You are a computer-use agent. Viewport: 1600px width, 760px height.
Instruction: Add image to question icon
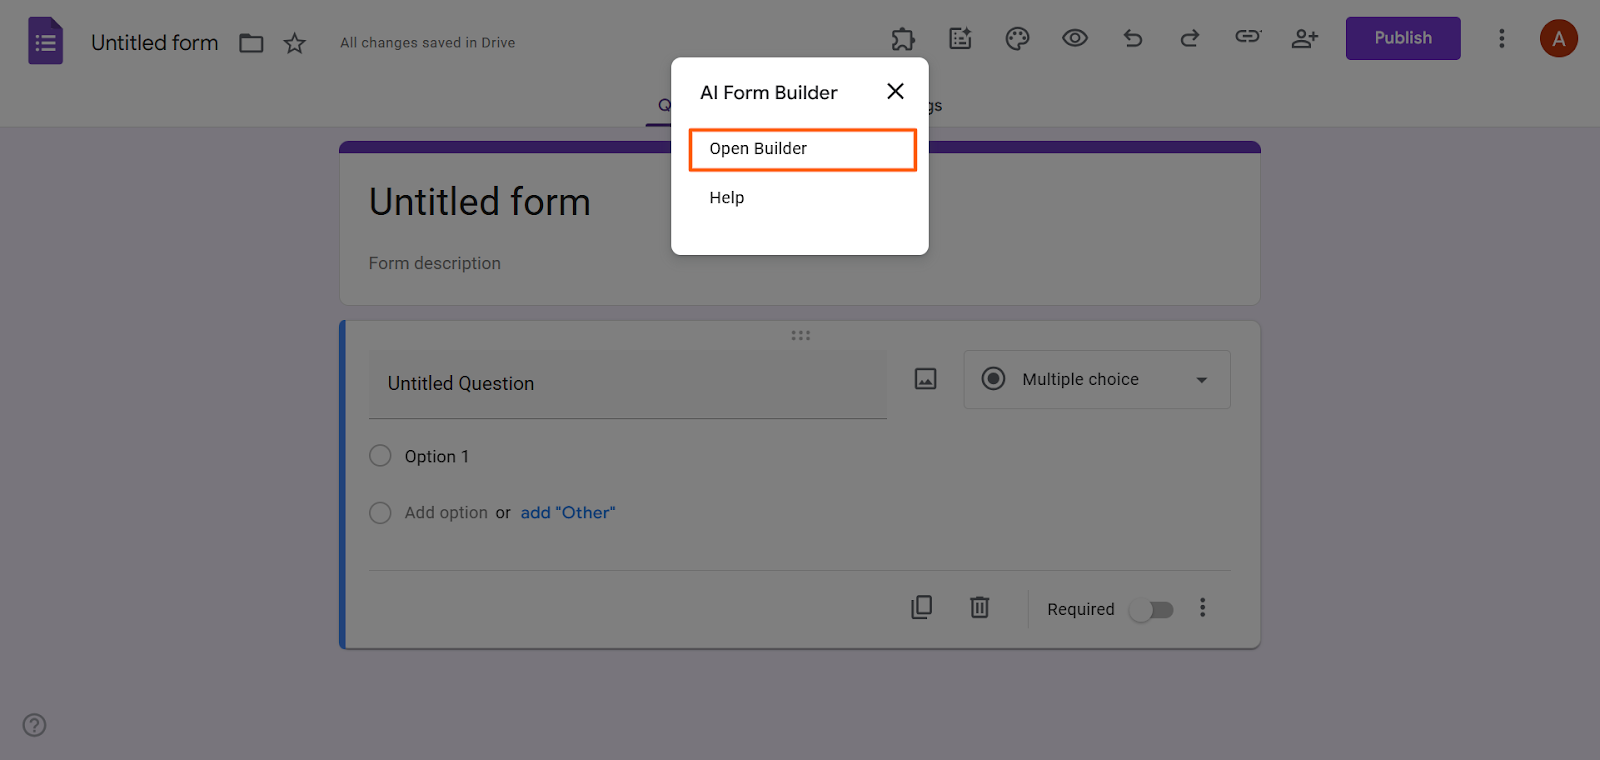point(926,379)
